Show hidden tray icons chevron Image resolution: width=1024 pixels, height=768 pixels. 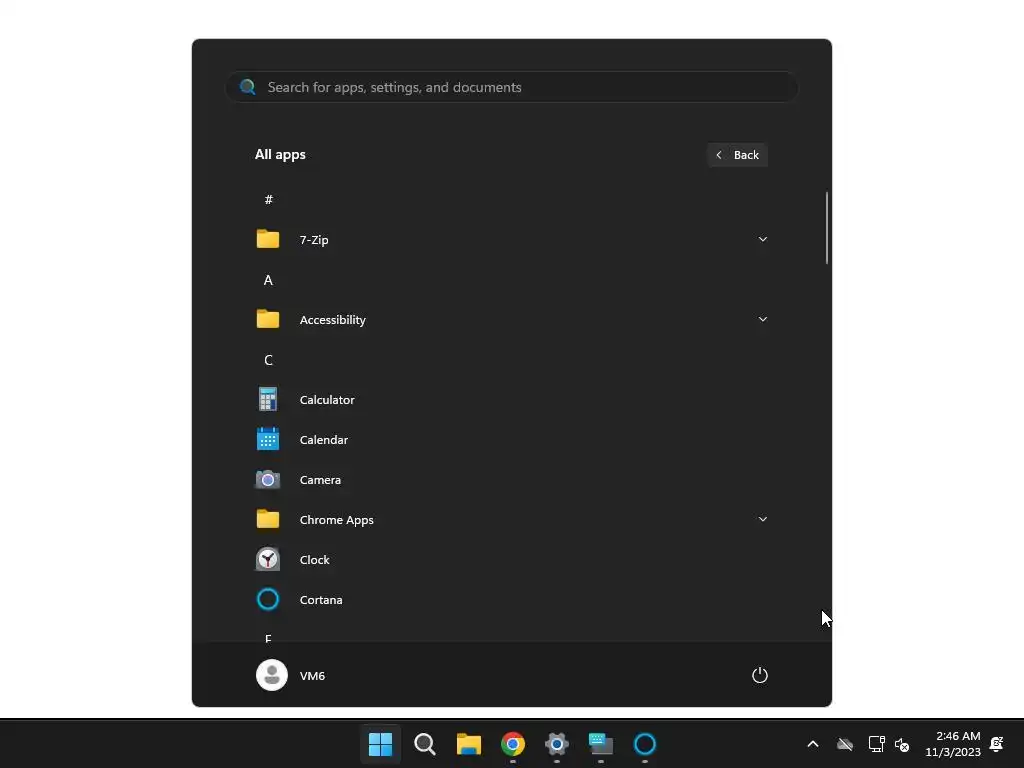click(x=813, y=744)
